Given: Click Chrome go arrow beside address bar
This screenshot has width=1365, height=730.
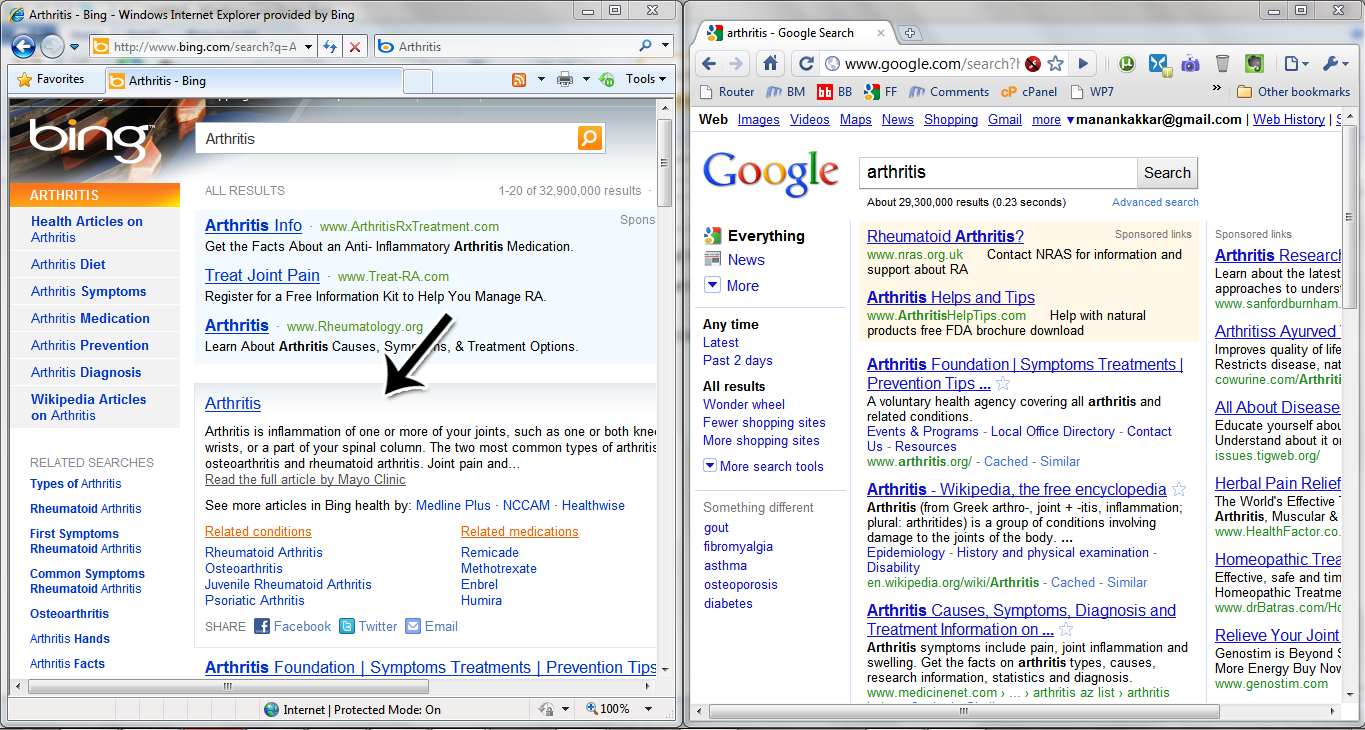Looking at the screenshot, I should coord(1083,64).
